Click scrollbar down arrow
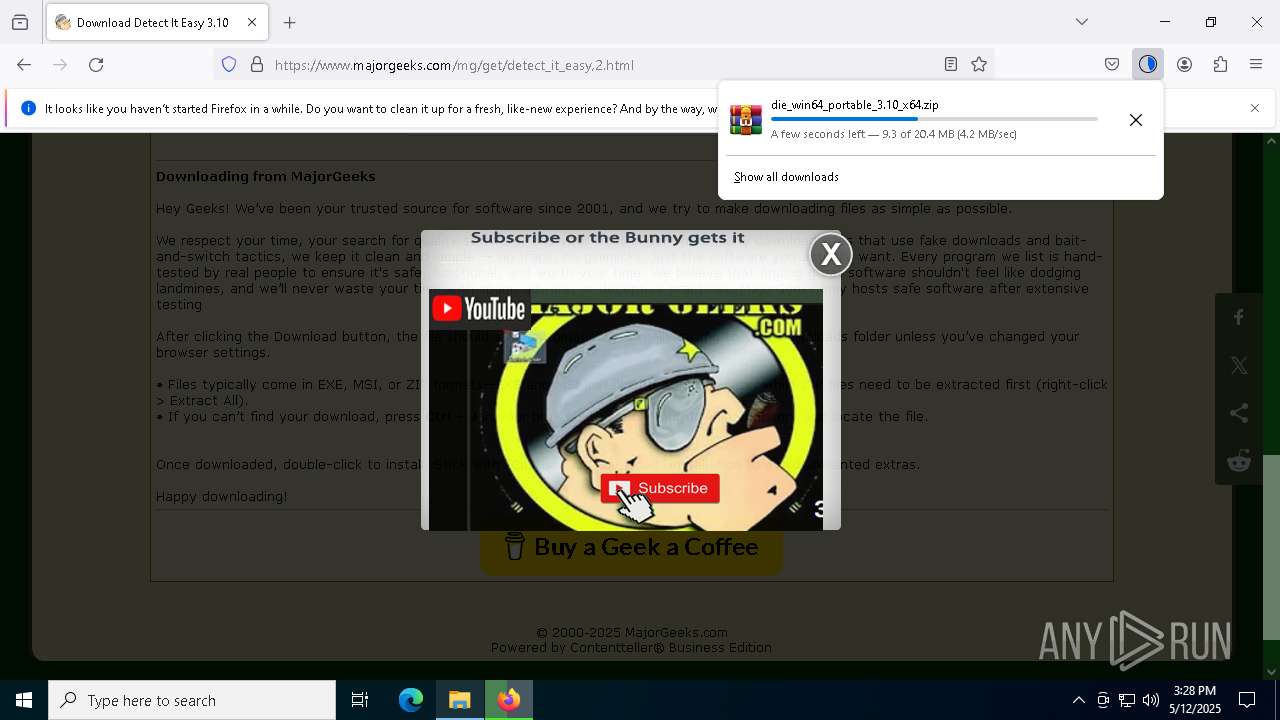1280x720 pixels. 1271,672
